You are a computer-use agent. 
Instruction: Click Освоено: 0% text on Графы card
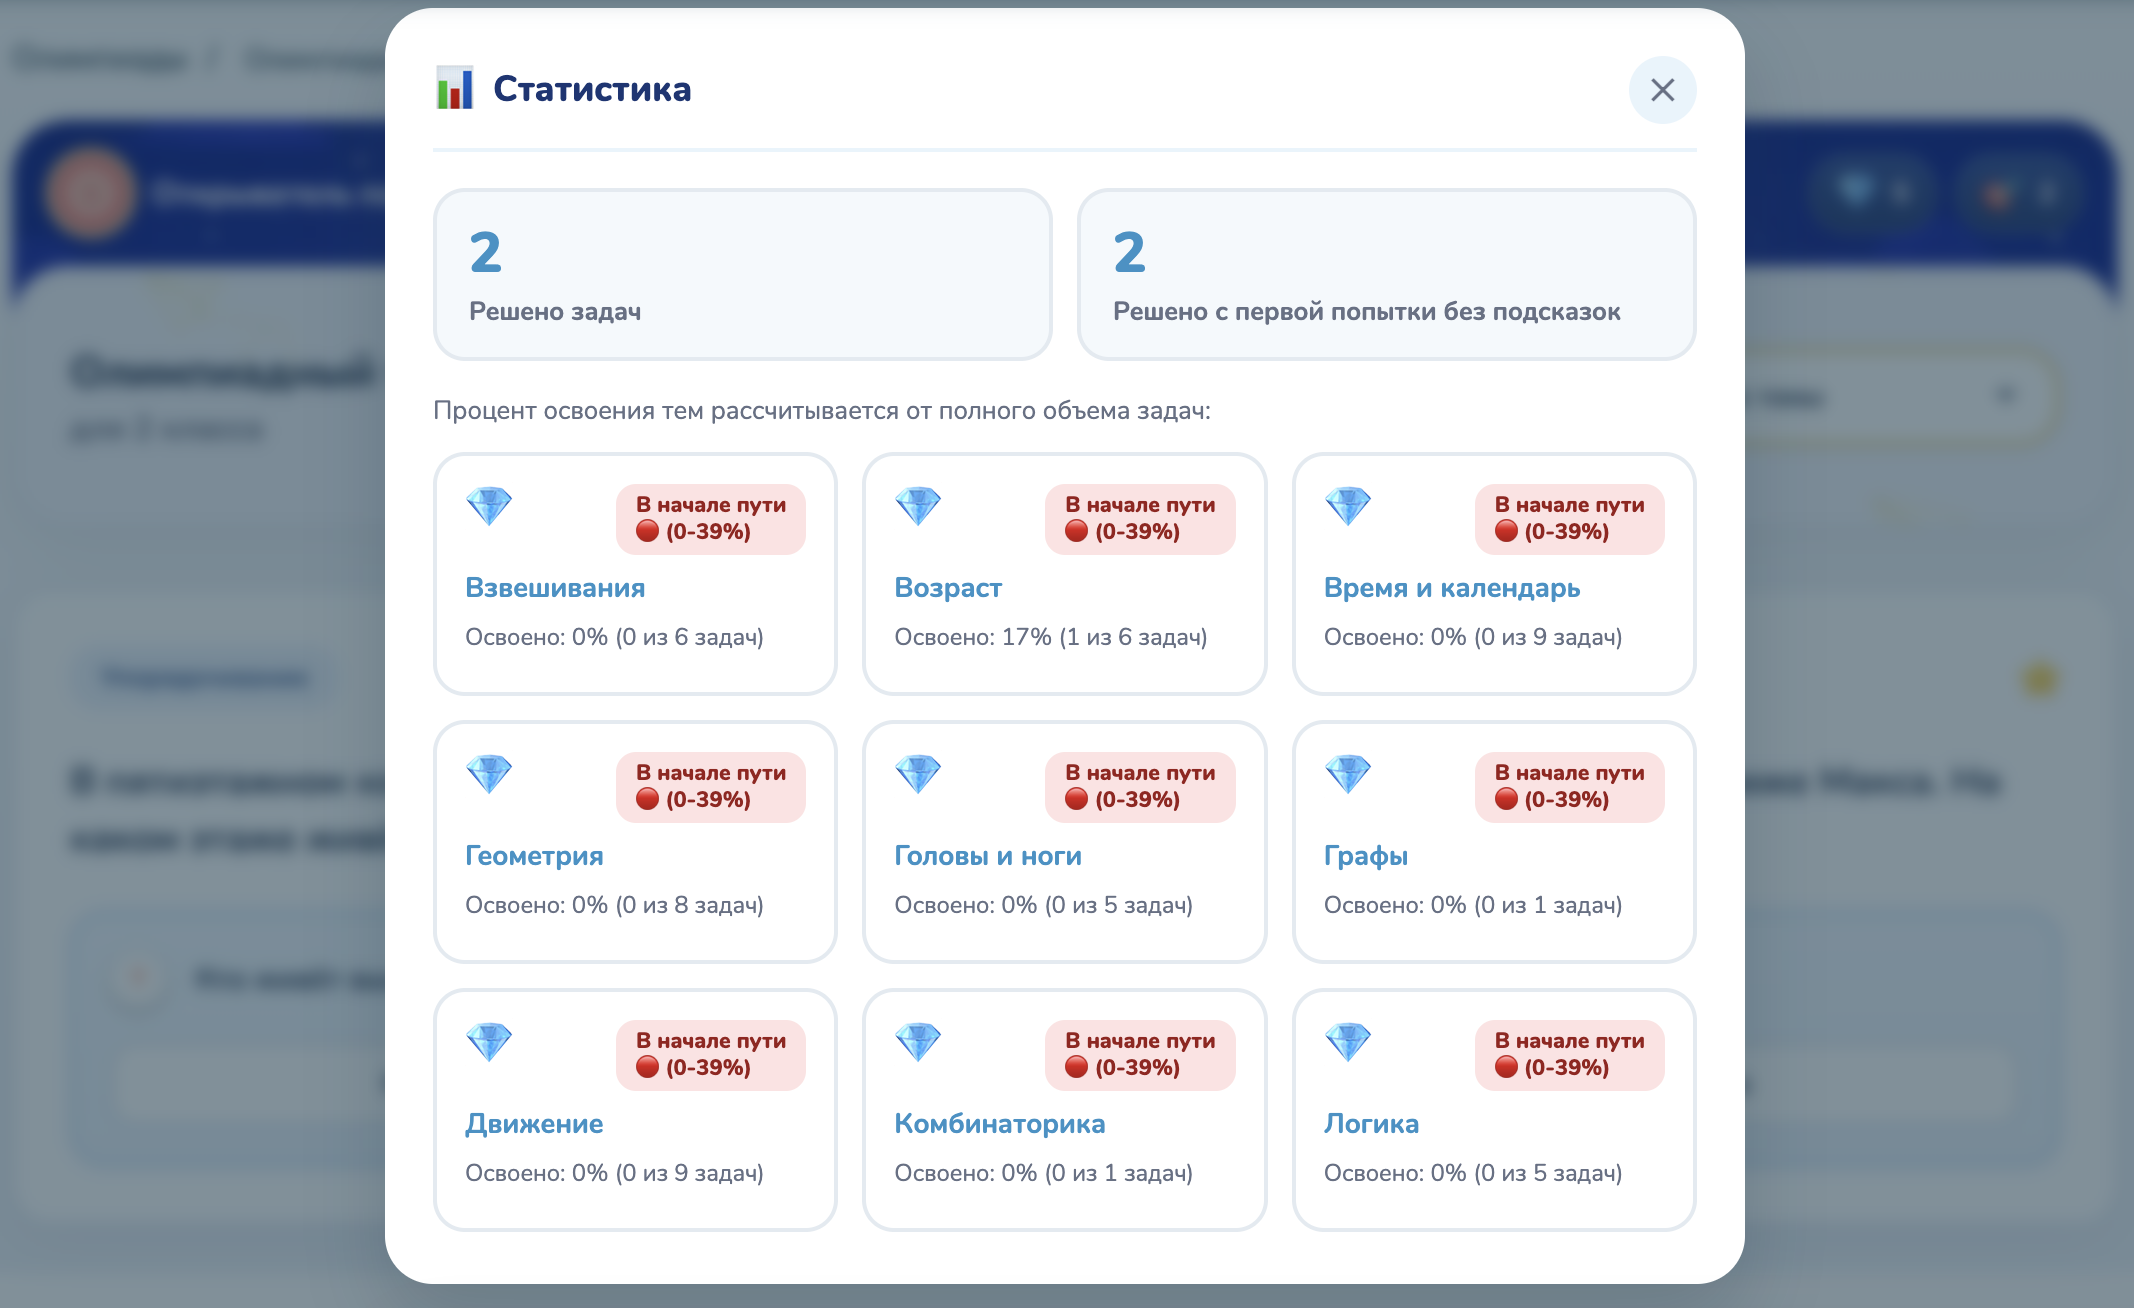1473,905
